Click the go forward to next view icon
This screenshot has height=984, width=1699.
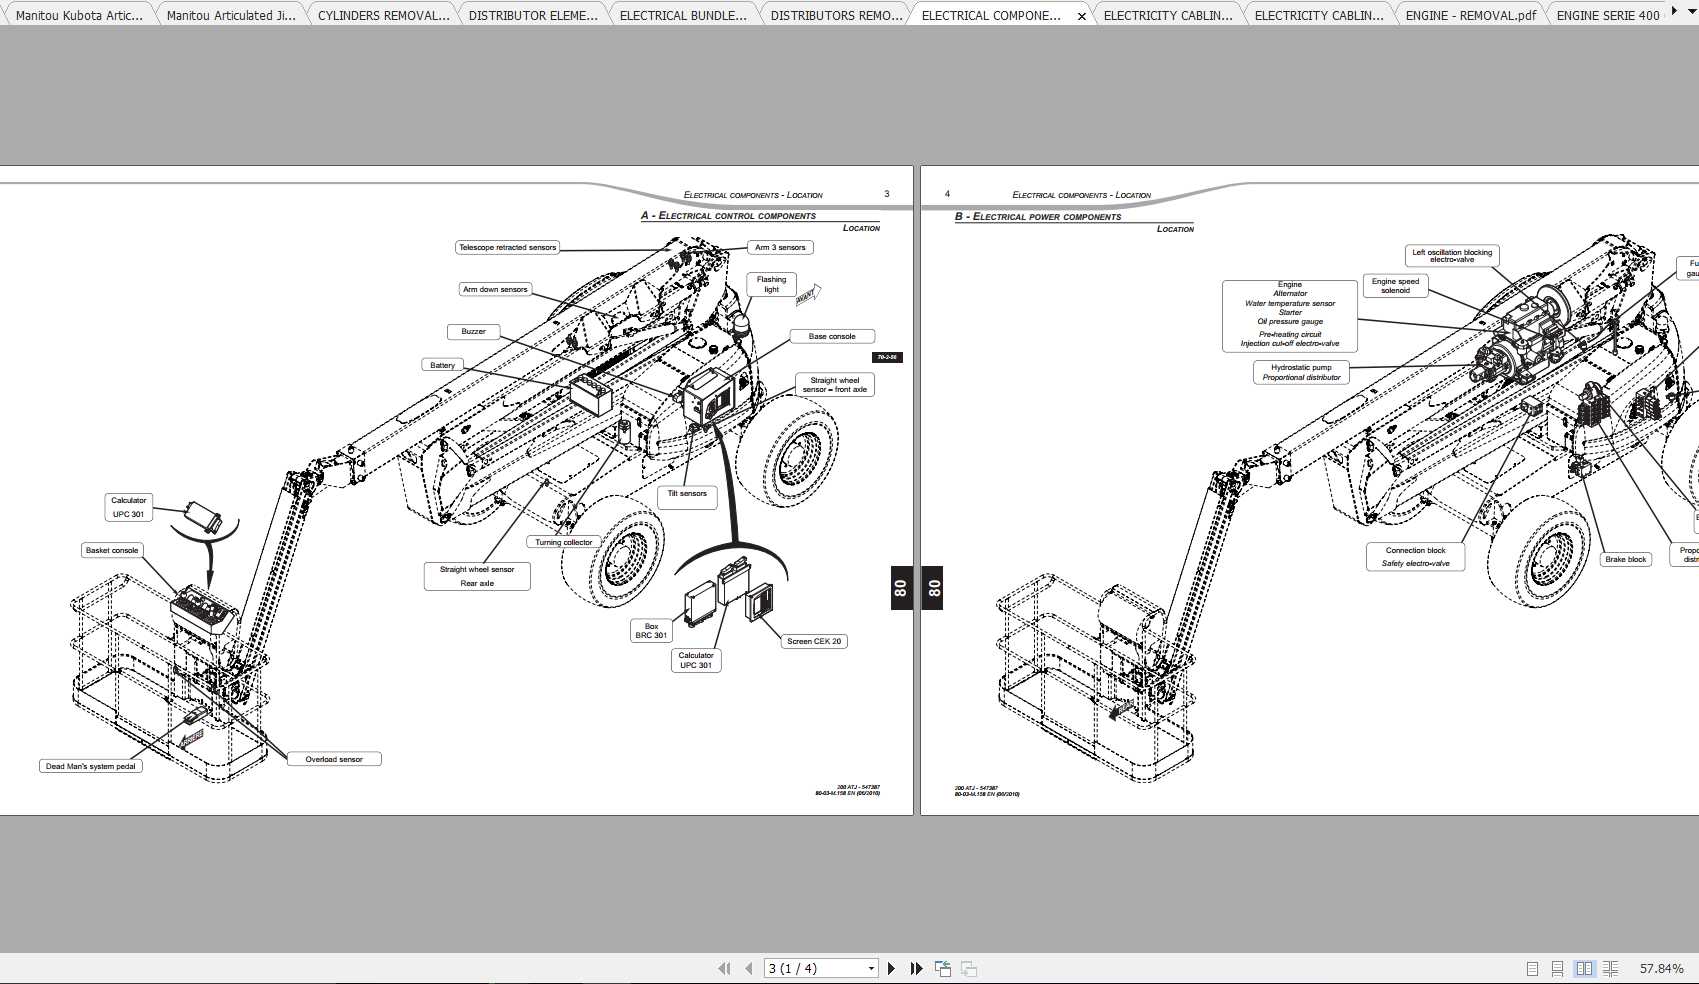coord(968,967)
